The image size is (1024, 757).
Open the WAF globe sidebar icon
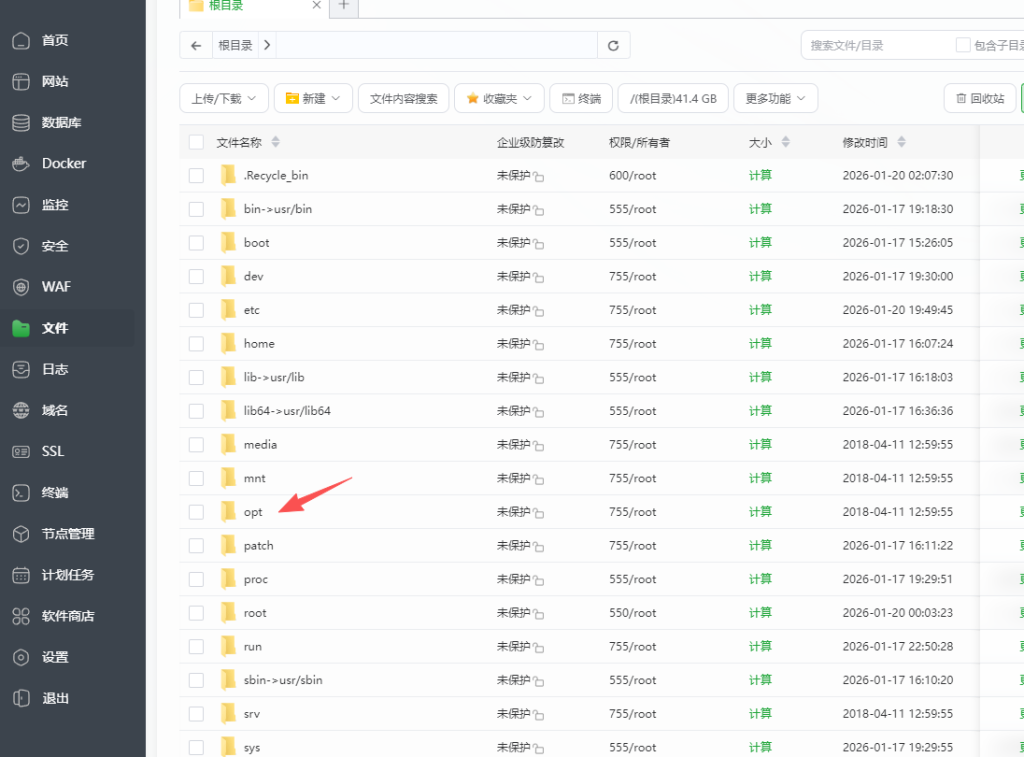tap(21, 287)
